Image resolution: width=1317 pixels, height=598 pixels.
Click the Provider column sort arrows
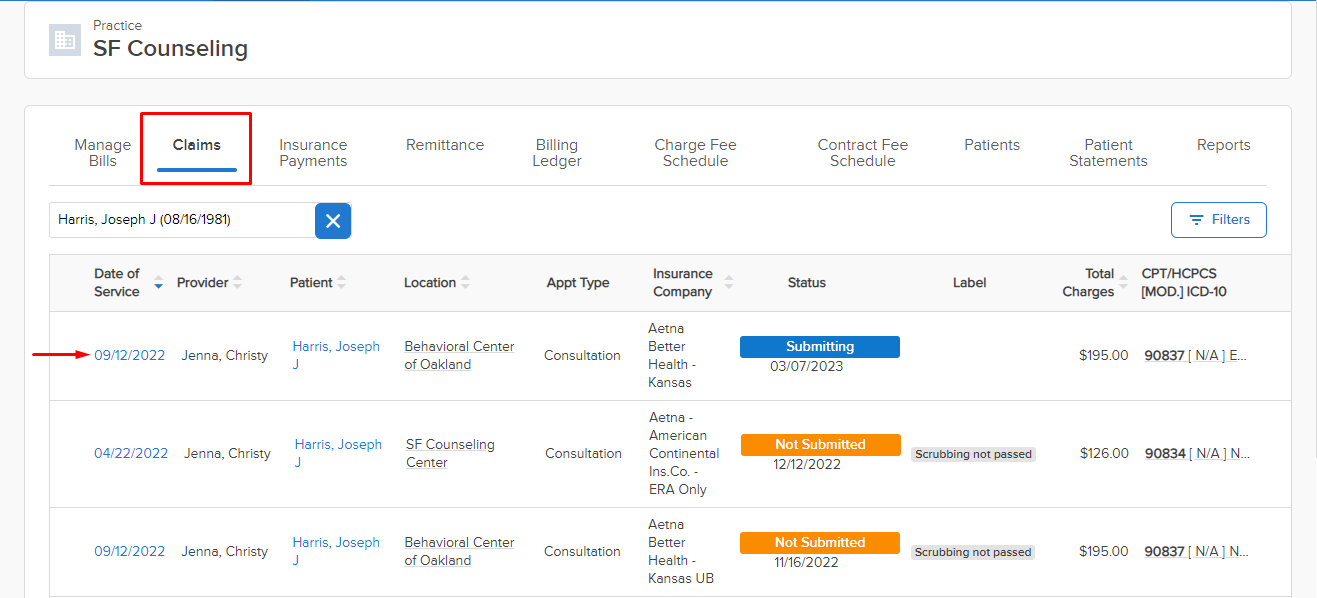click(x=239, y=282)
